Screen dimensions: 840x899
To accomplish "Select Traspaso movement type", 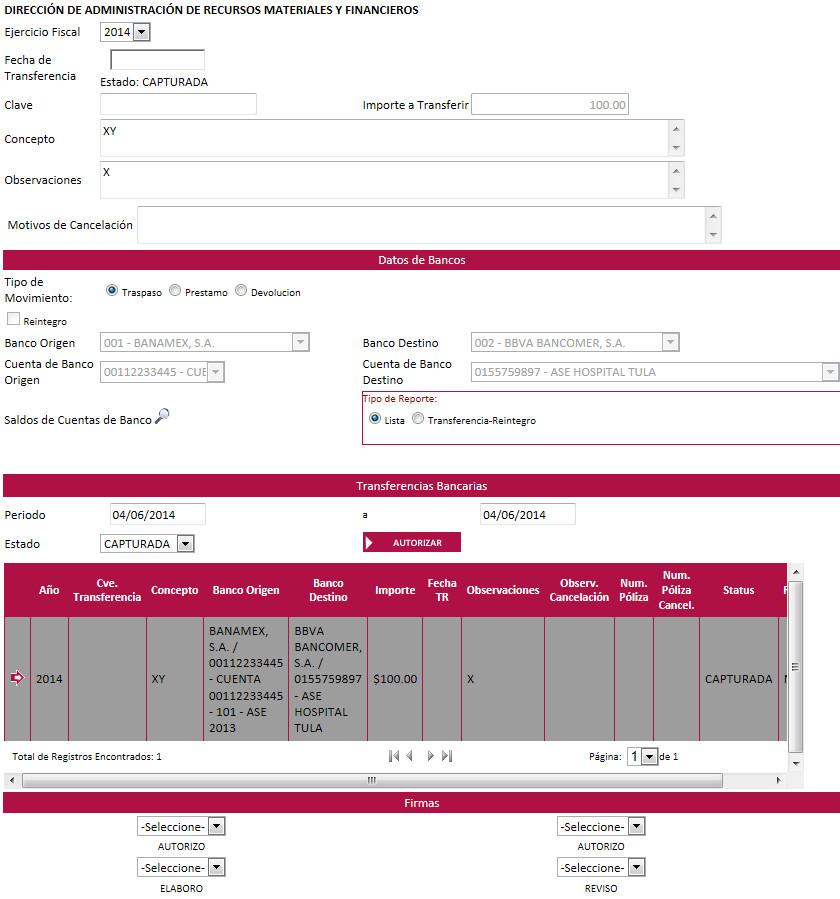I will [x=112, y=291].
